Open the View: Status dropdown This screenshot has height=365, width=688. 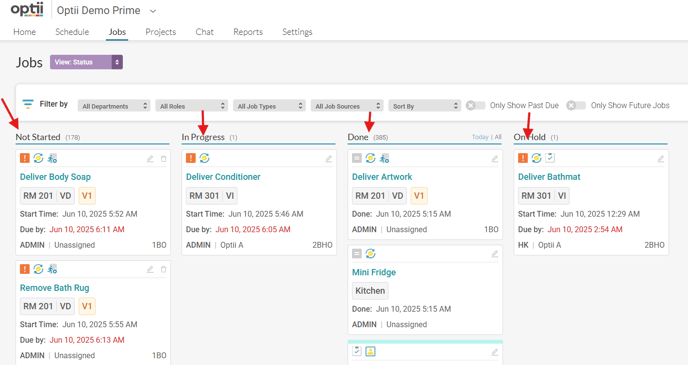(86, 62)
